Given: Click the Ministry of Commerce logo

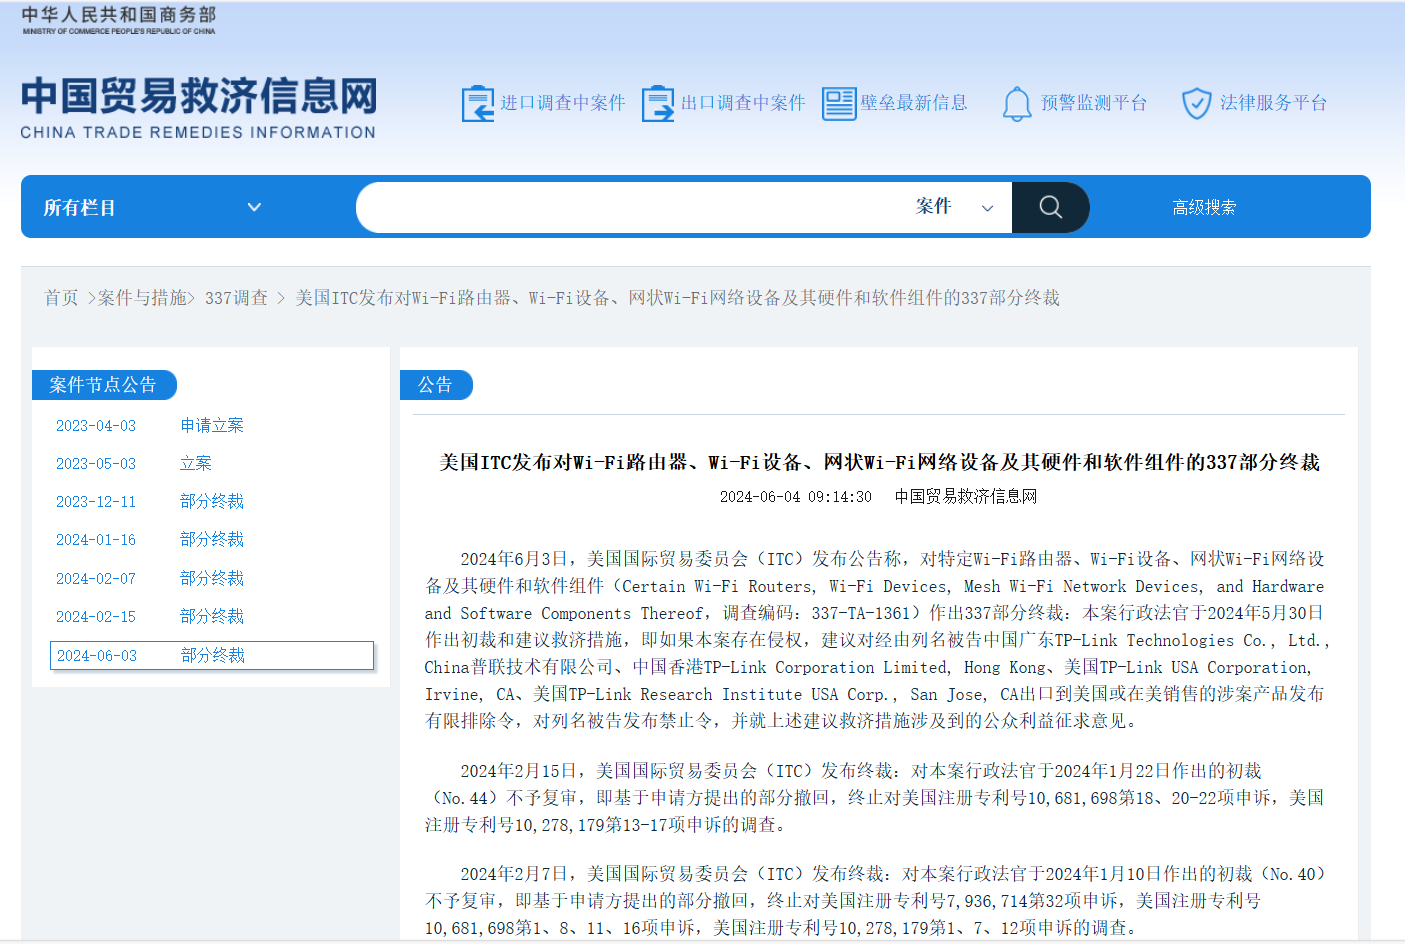Looking at the screenshot, I should (119, 20).
